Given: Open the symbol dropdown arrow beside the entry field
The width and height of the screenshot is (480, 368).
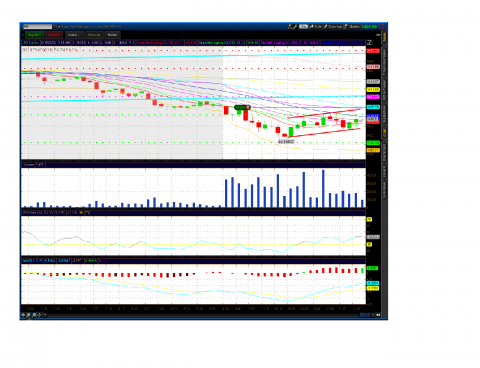Looking at the screenshot, I should click(x=55, y=26).
